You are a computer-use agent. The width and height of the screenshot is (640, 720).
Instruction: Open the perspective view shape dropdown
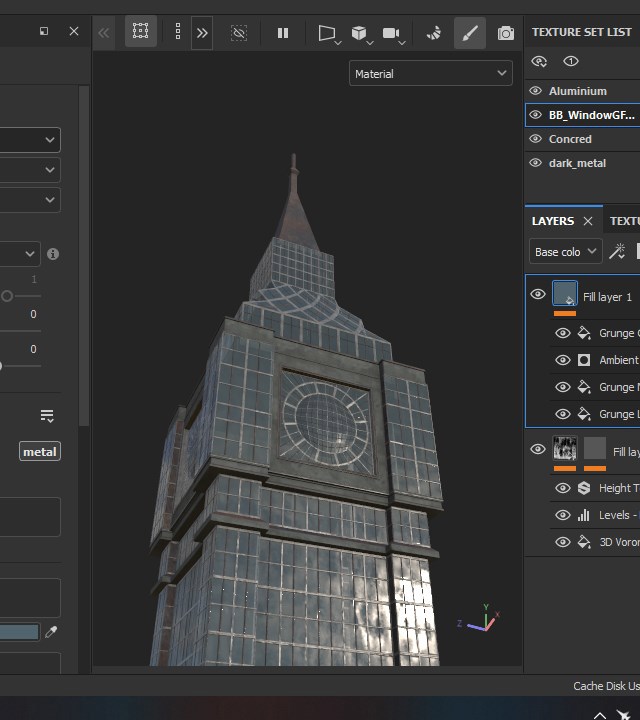(x=329, y=34)
